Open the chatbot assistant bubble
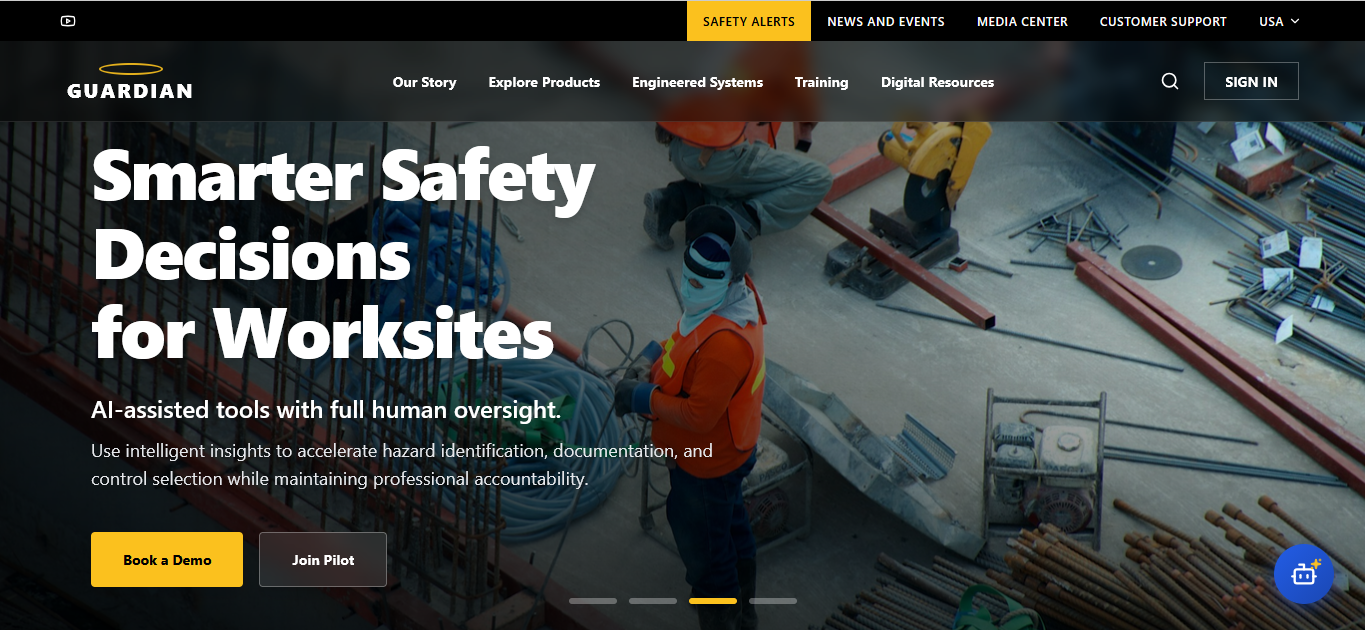The width and height of the screenshot is (1365, 630). click(x=1303, y=574)
